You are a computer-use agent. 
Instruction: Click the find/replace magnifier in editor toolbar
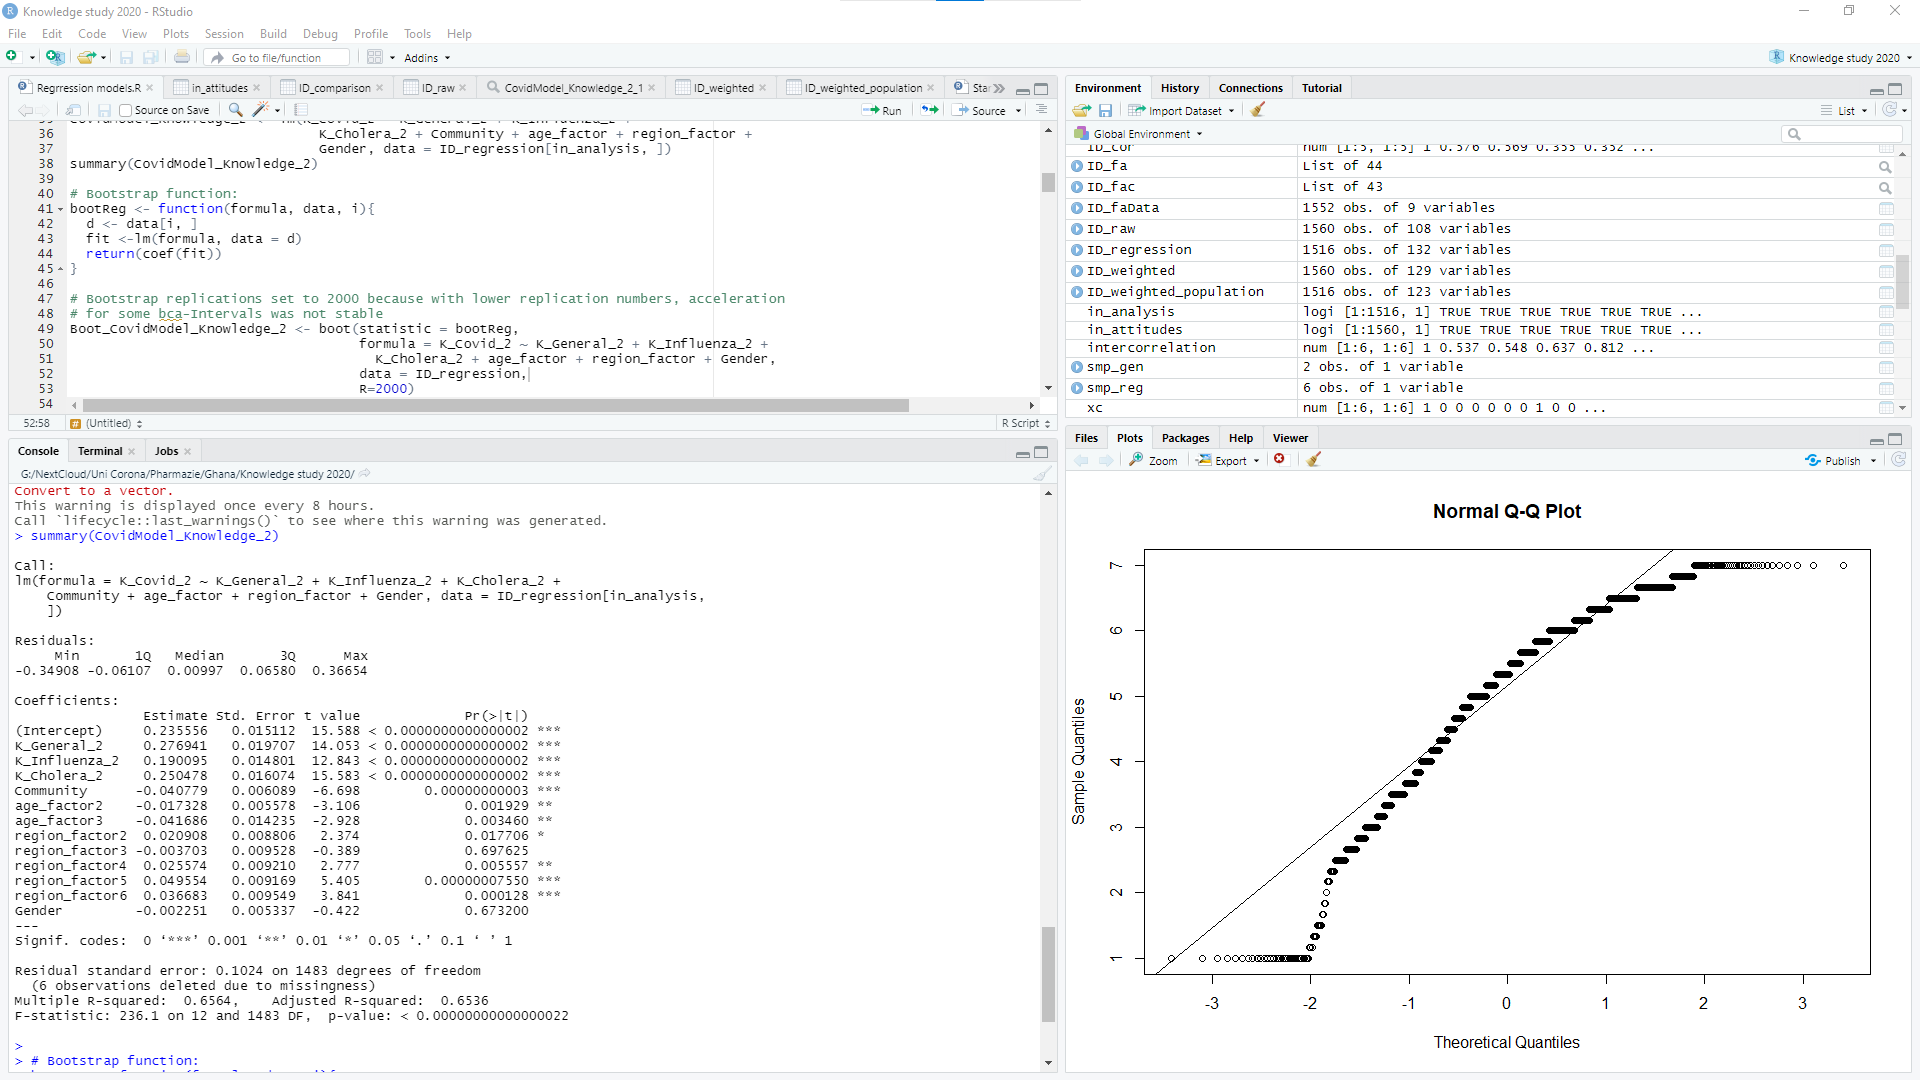click(x=236, y=110)
